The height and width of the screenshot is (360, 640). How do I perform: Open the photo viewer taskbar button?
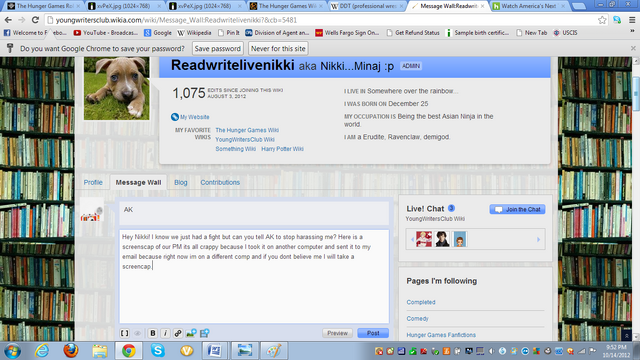tap(244, 351)
